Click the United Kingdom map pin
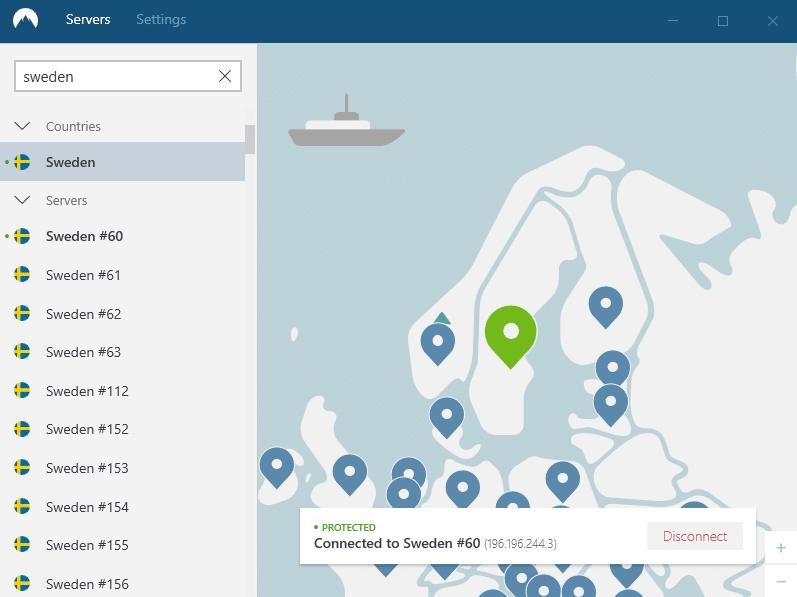This screenshot has height=597, width=797. (x=350, y=475)
